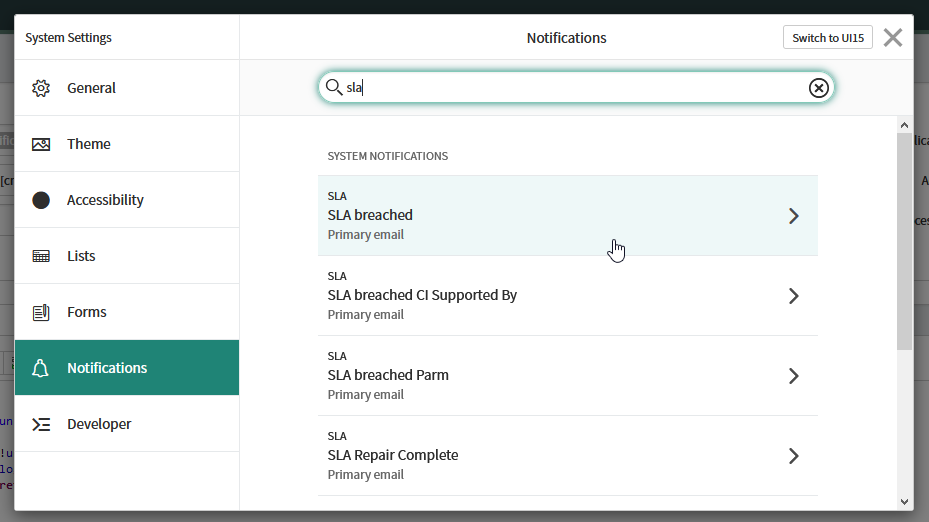Select the SLA breached notification text
The height and width of the screenshot is (522, 929).
[x=370, y=215]
